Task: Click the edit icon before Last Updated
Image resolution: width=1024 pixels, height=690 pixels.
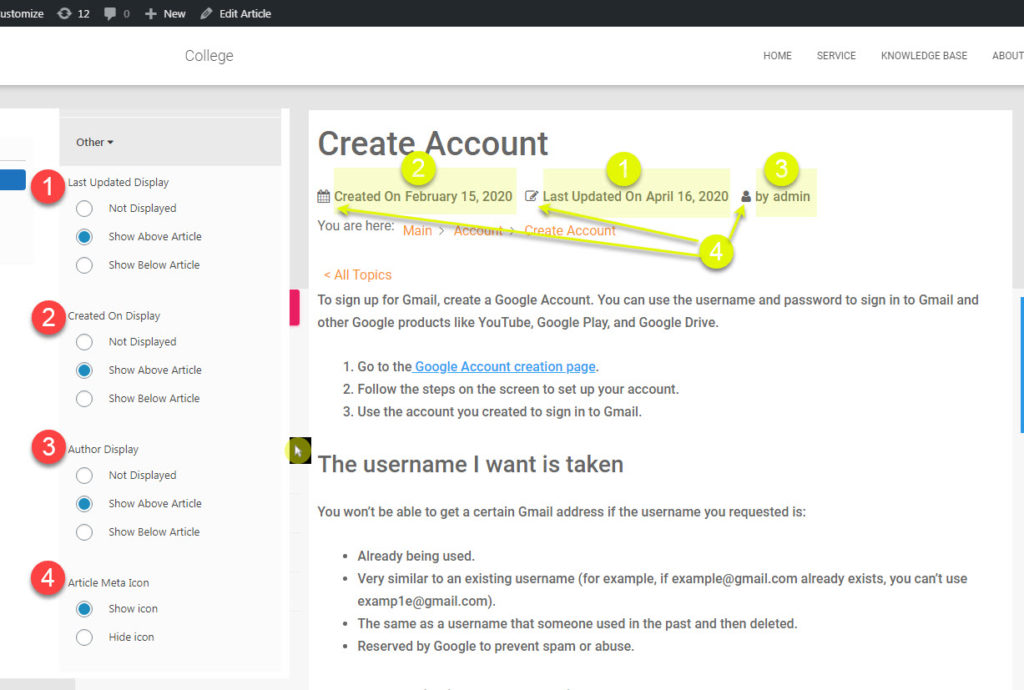Action: [x=532, y=197]
